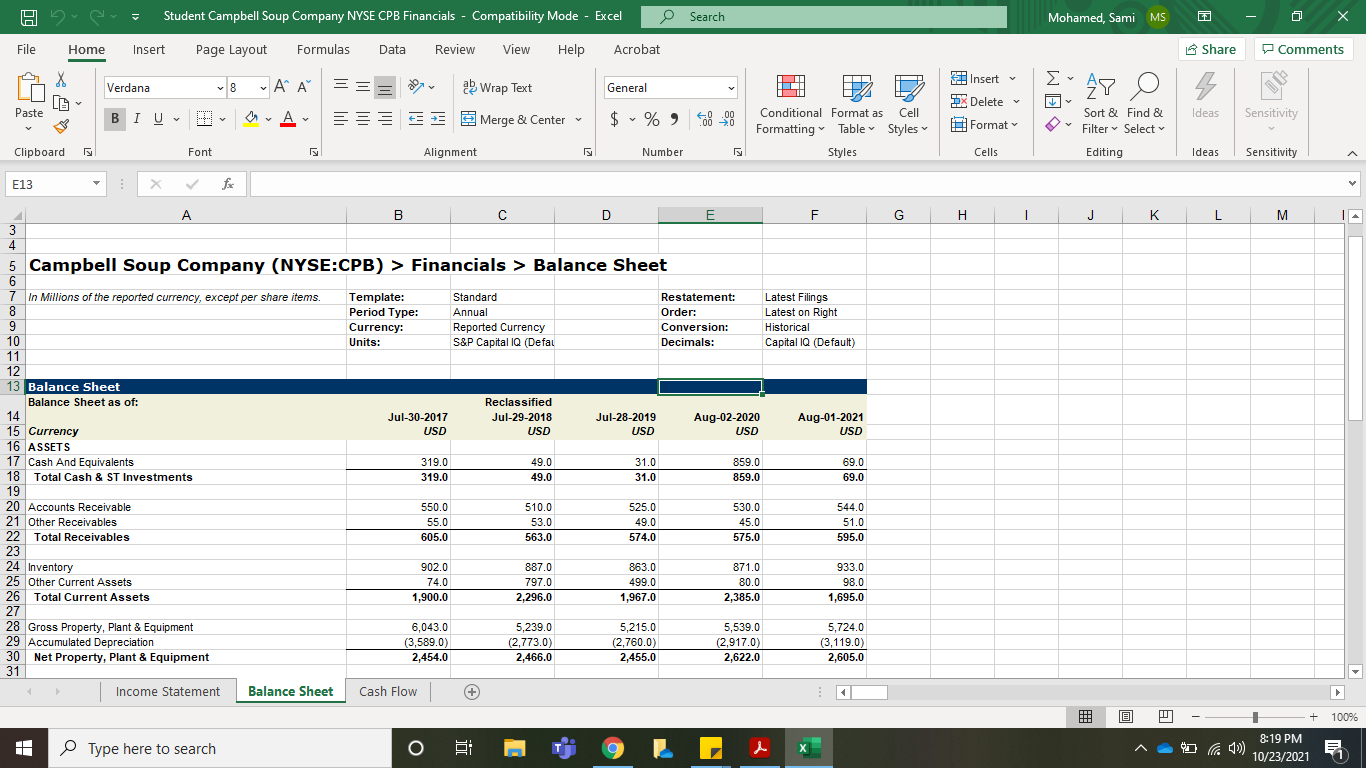Click the Name Box showing E13
The width and height of the screenshot is (1366, 768).
click(50, 184)
